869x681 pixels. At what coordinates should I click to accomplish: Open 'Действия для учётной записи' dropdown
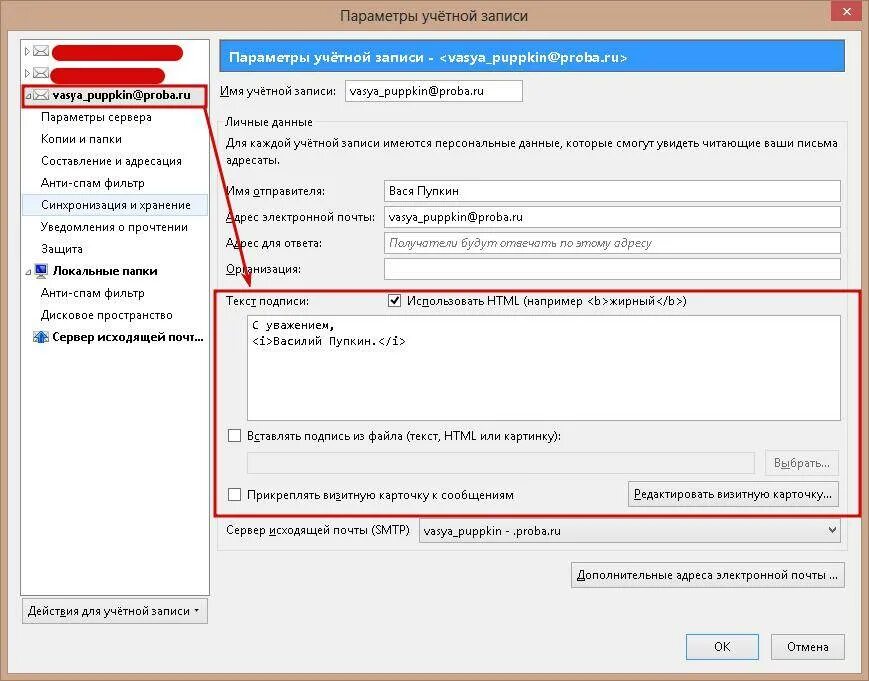click(115, 611)
